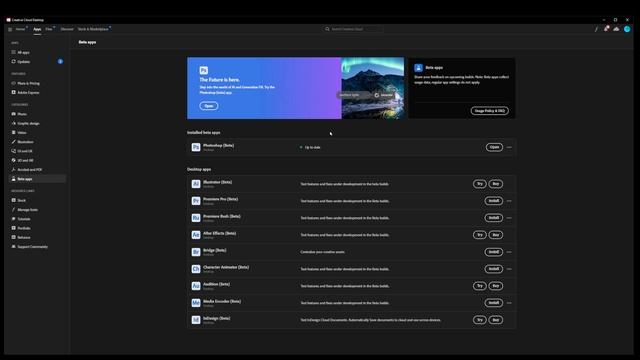Click Buy for Audition (Beta)
Screen dimensions: 640x360
[x=496, y=286]
